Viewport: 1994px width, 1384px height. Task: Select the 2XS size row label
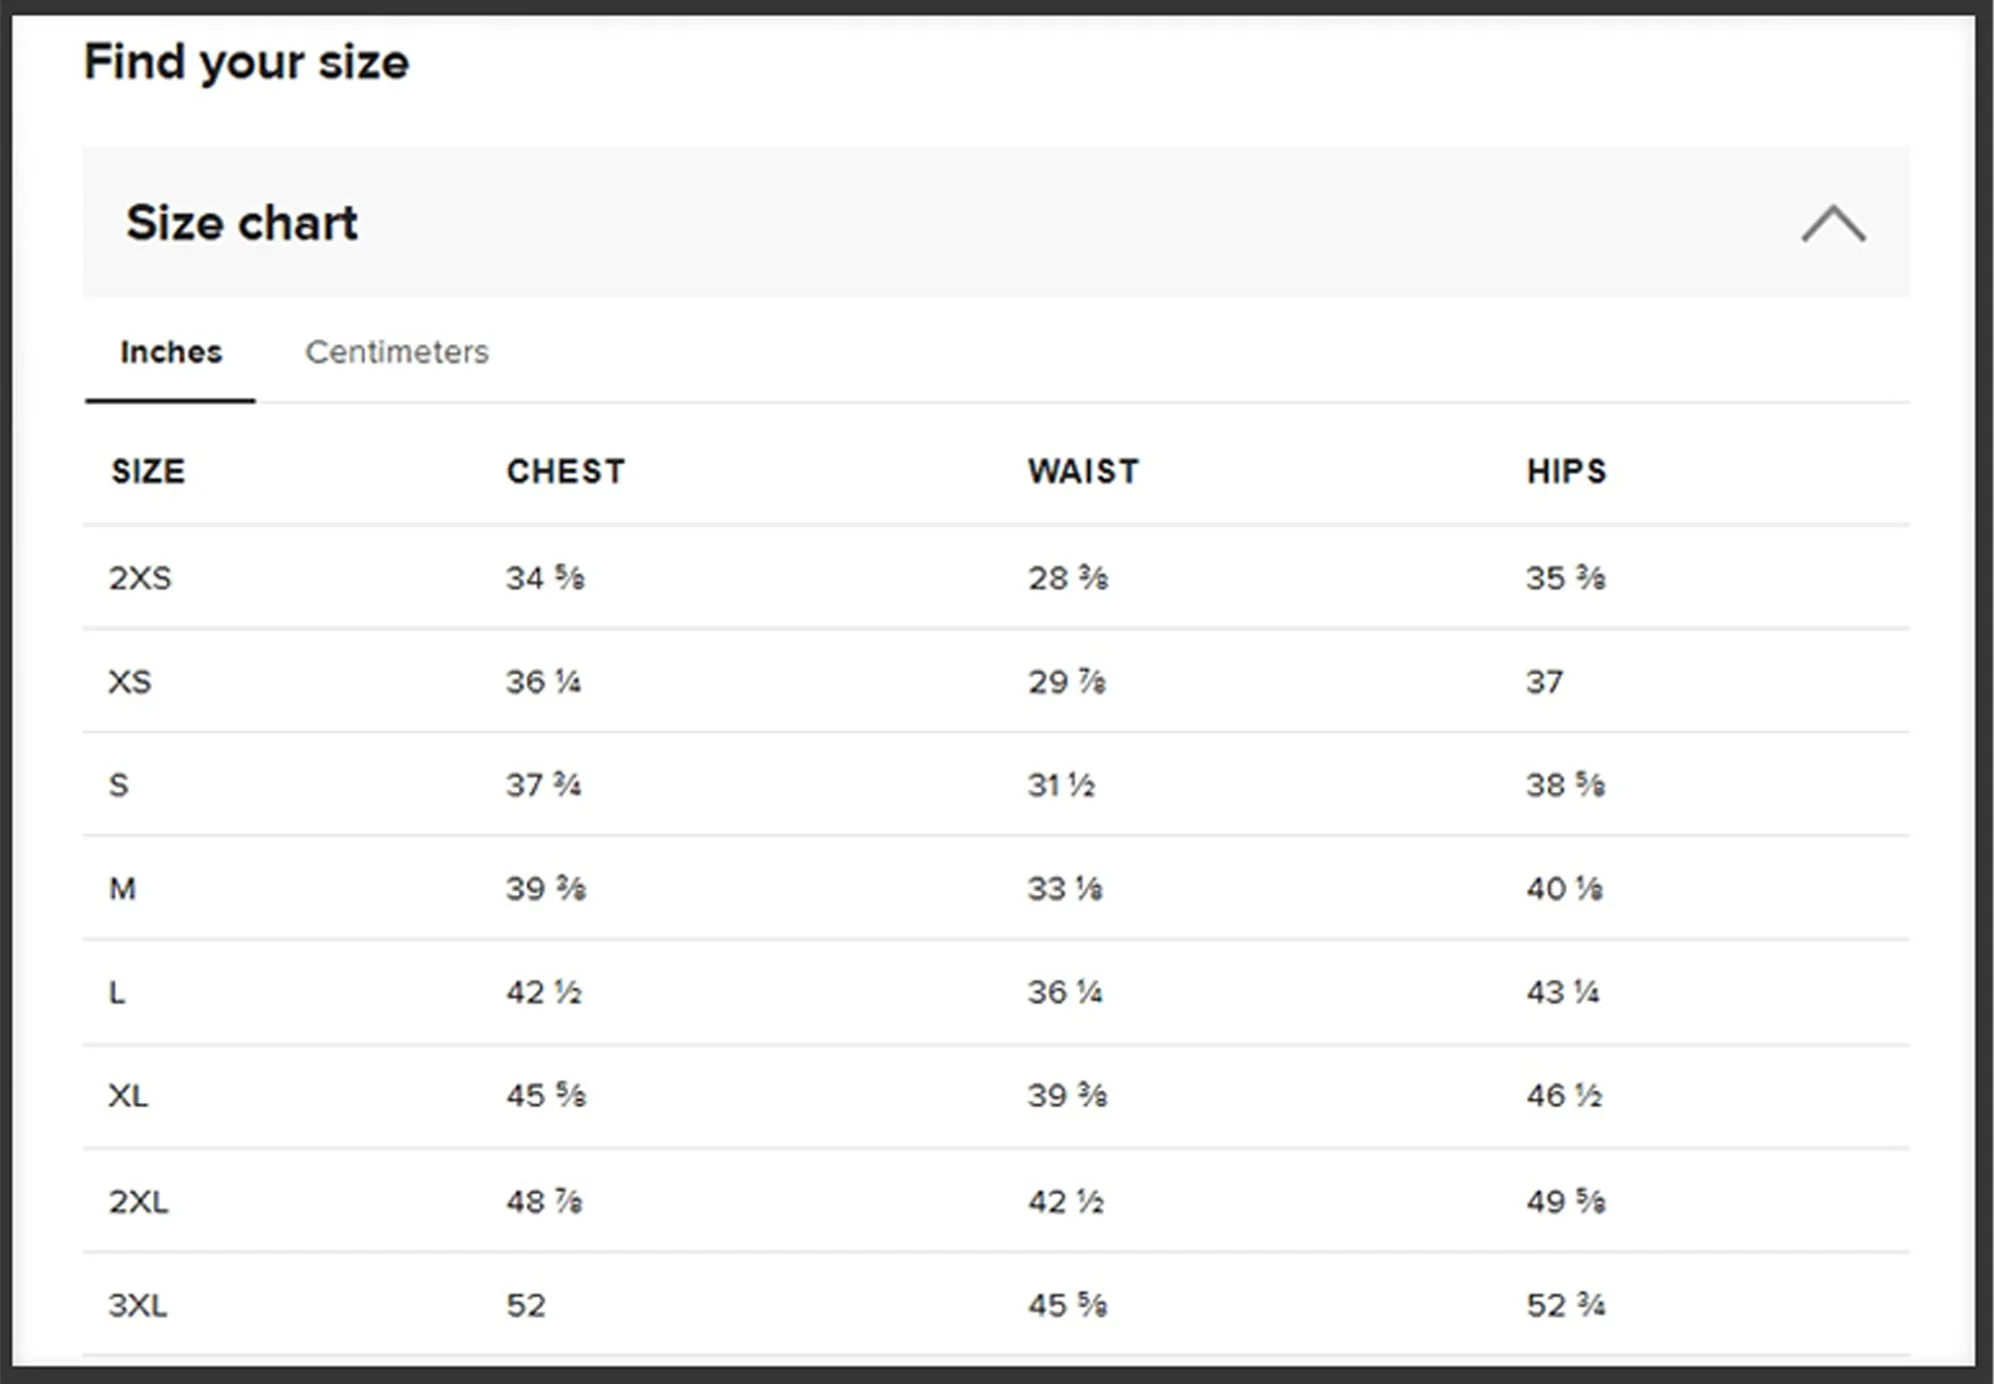pyautogui.click(x=140, y=578)
